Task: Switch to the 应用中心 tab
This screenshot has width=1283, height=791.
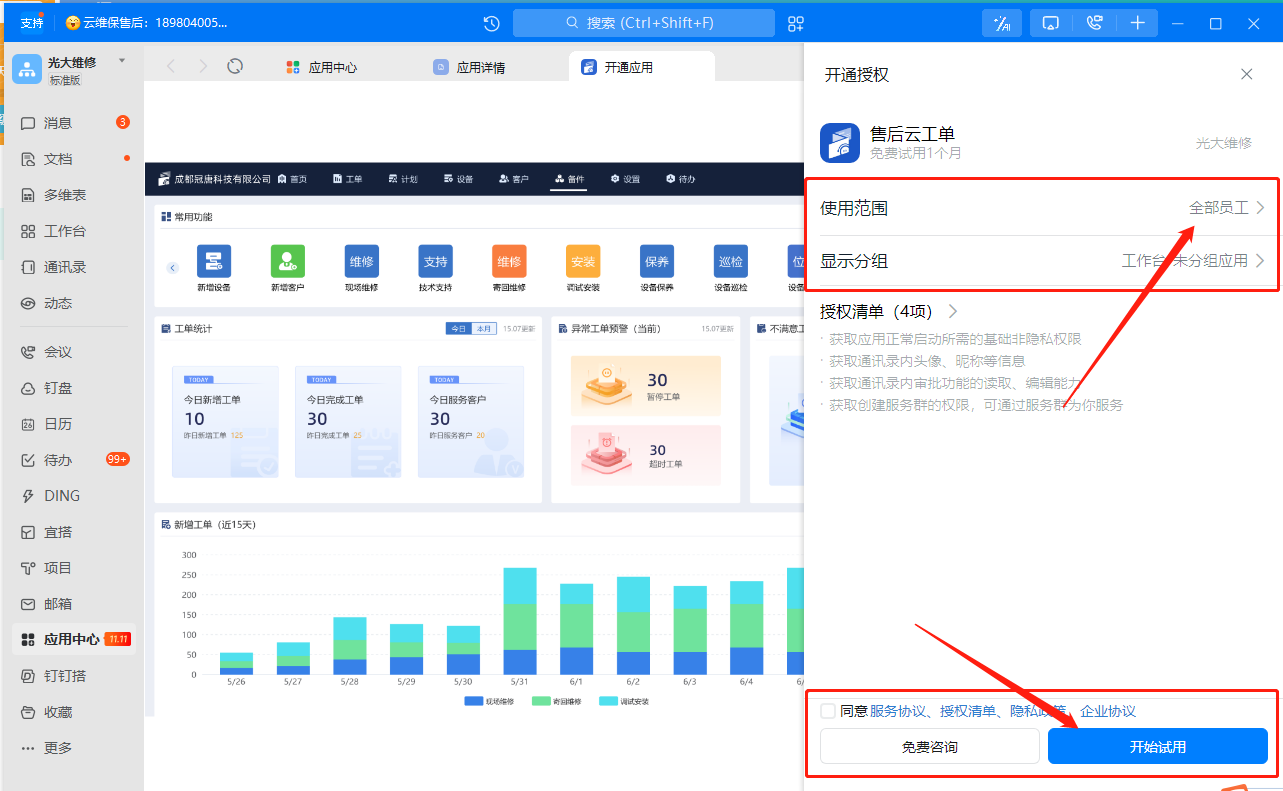Action: click(322, 68)
